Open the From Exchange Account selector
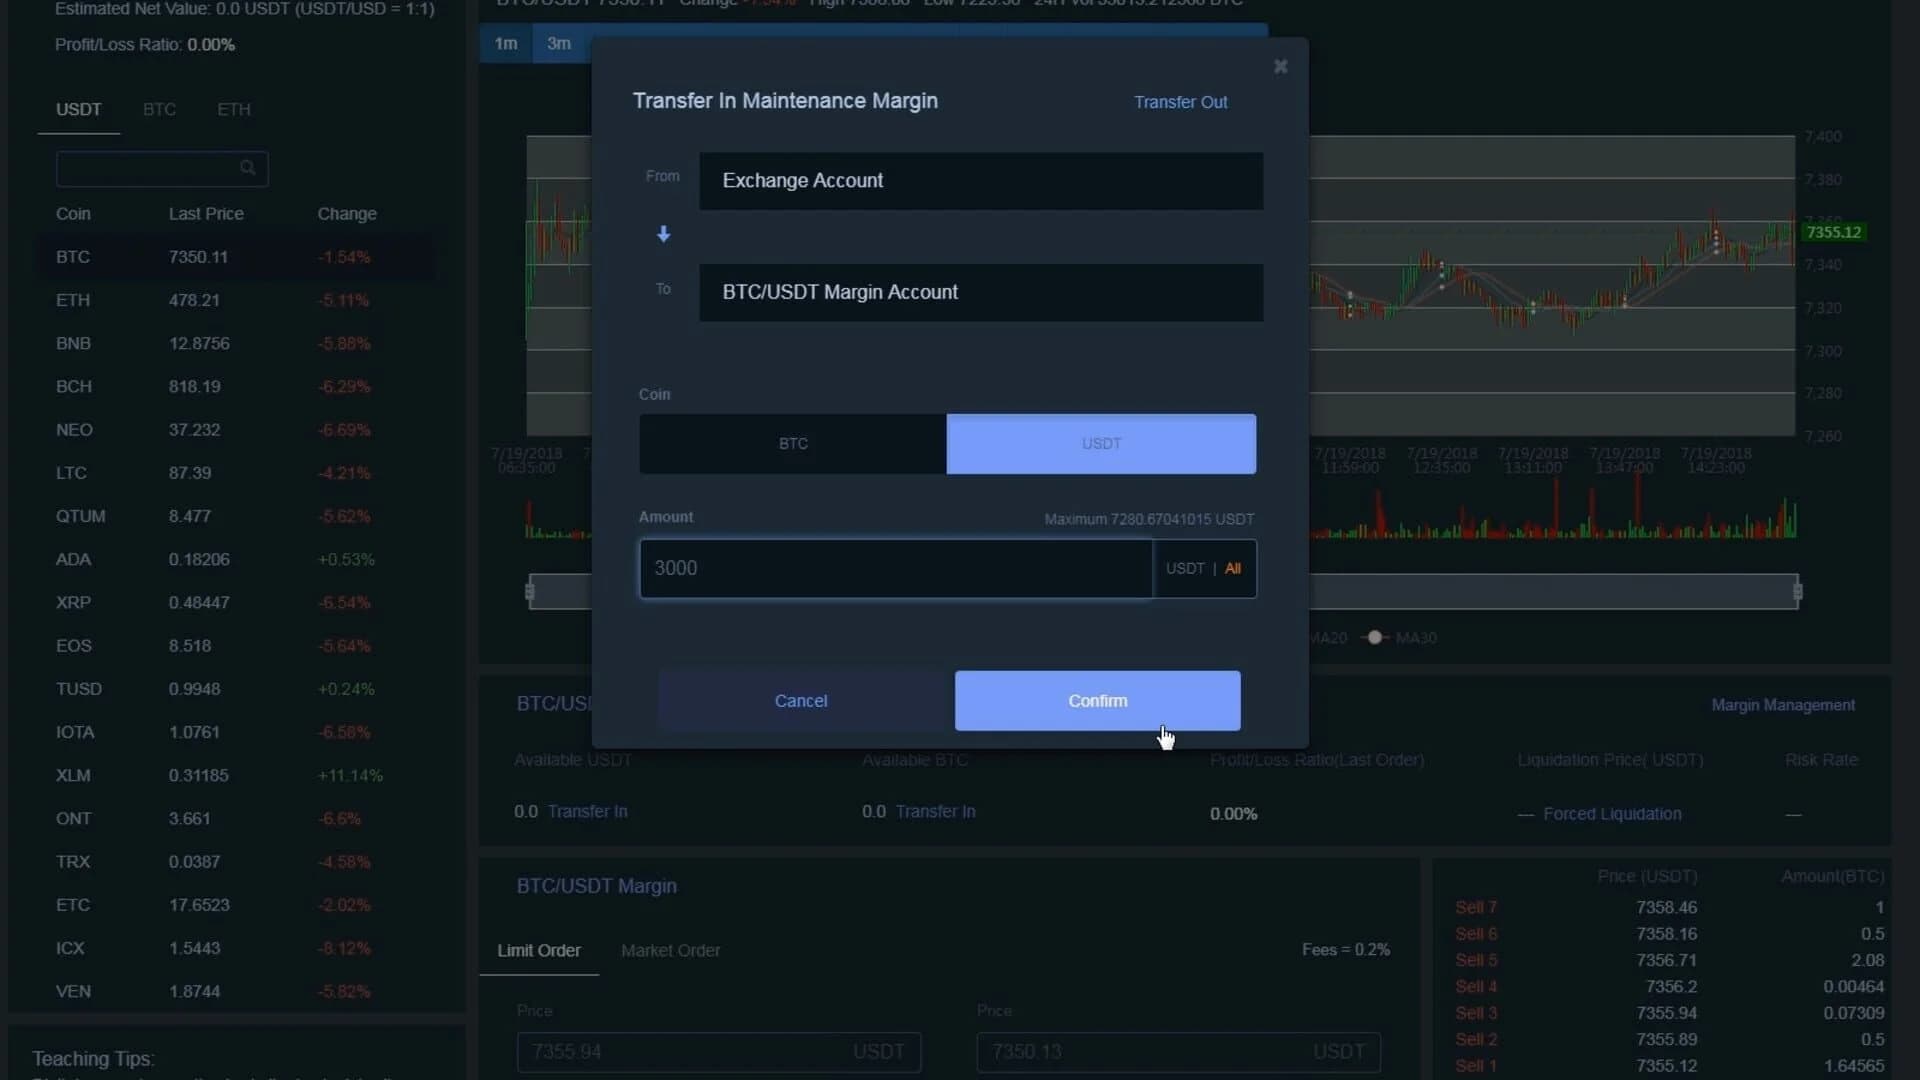Viewport: 1920px width, 1080px height. [x=980, y=181]
